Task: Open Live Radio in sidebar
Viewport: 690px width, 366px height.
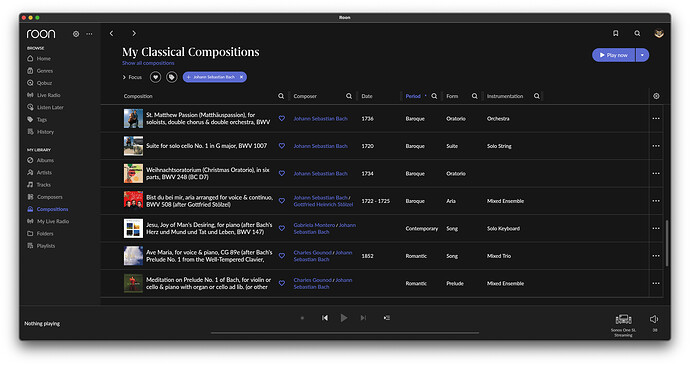Action: click(48, 95)
